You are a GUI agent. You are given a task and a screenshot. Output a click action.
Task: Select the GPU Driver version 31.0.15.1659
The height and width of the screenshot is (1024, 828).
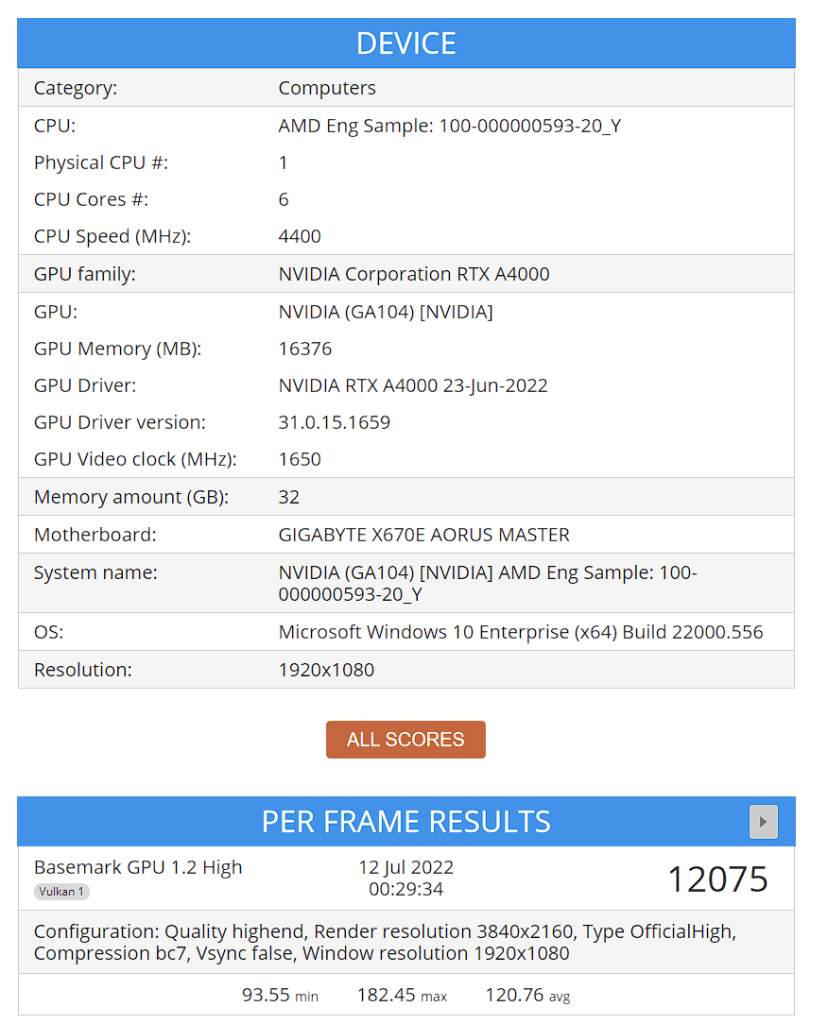click(334, 423)
